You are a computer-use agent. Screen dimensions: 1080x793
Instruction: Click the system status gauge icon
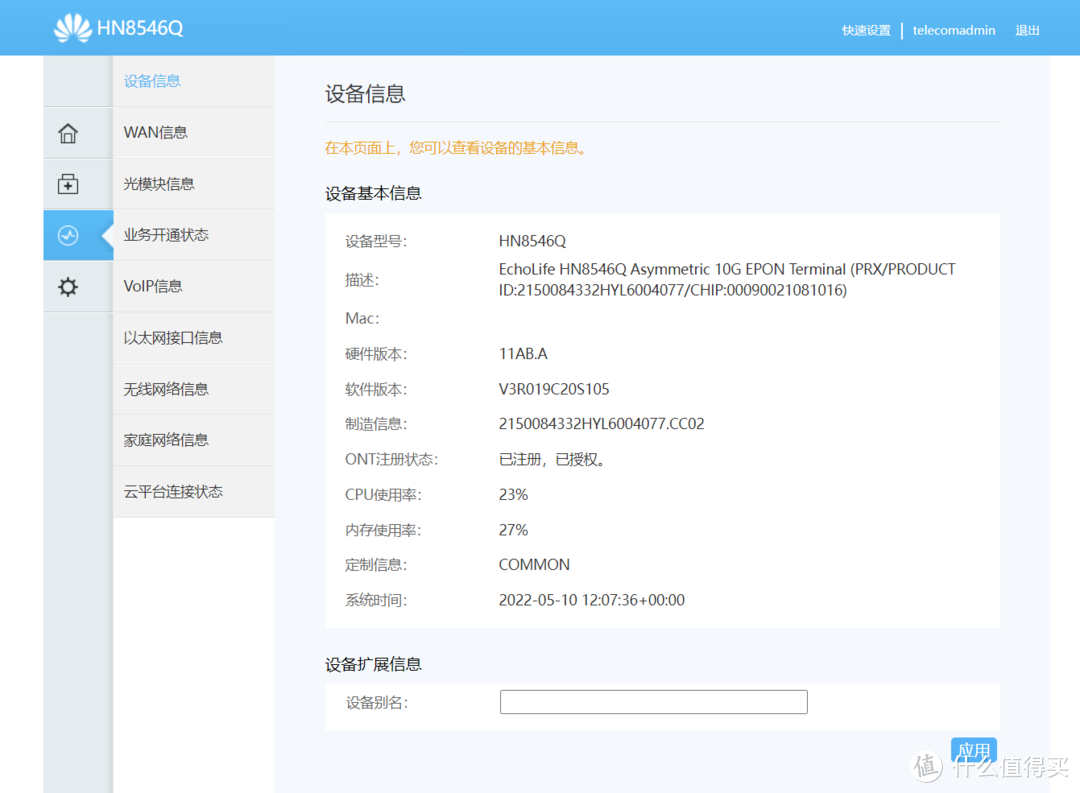(x=67, y=235)
